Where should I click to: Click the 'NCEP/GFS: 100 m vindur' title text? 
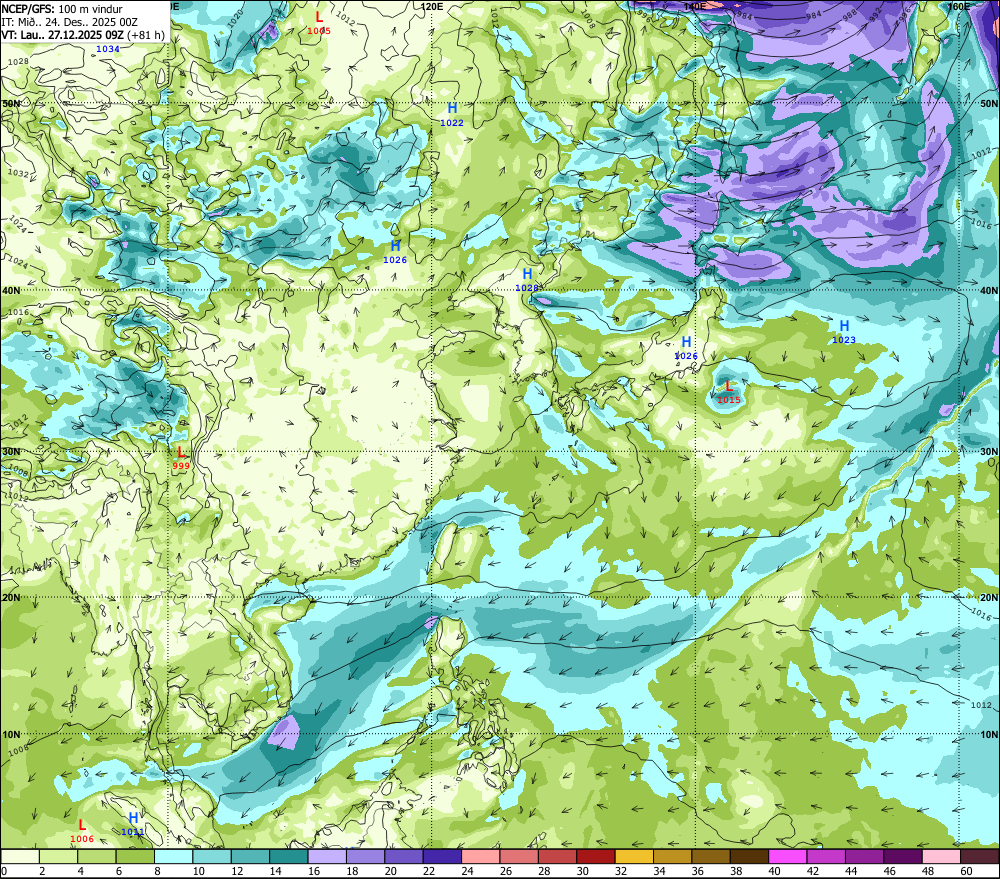[x=62, y=9]
